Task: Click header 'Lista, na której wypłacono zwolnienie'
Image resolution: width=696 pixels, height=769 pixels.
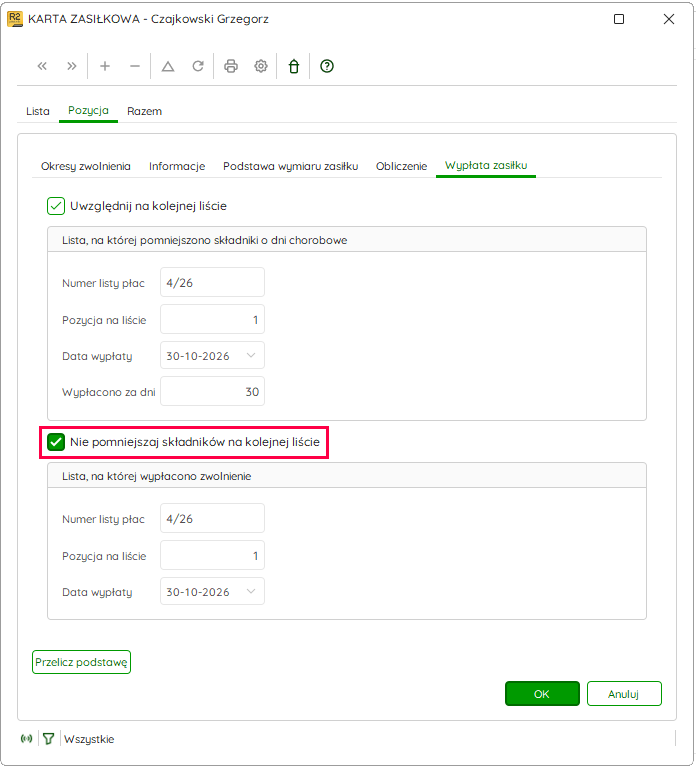Action: coord(156,476)
